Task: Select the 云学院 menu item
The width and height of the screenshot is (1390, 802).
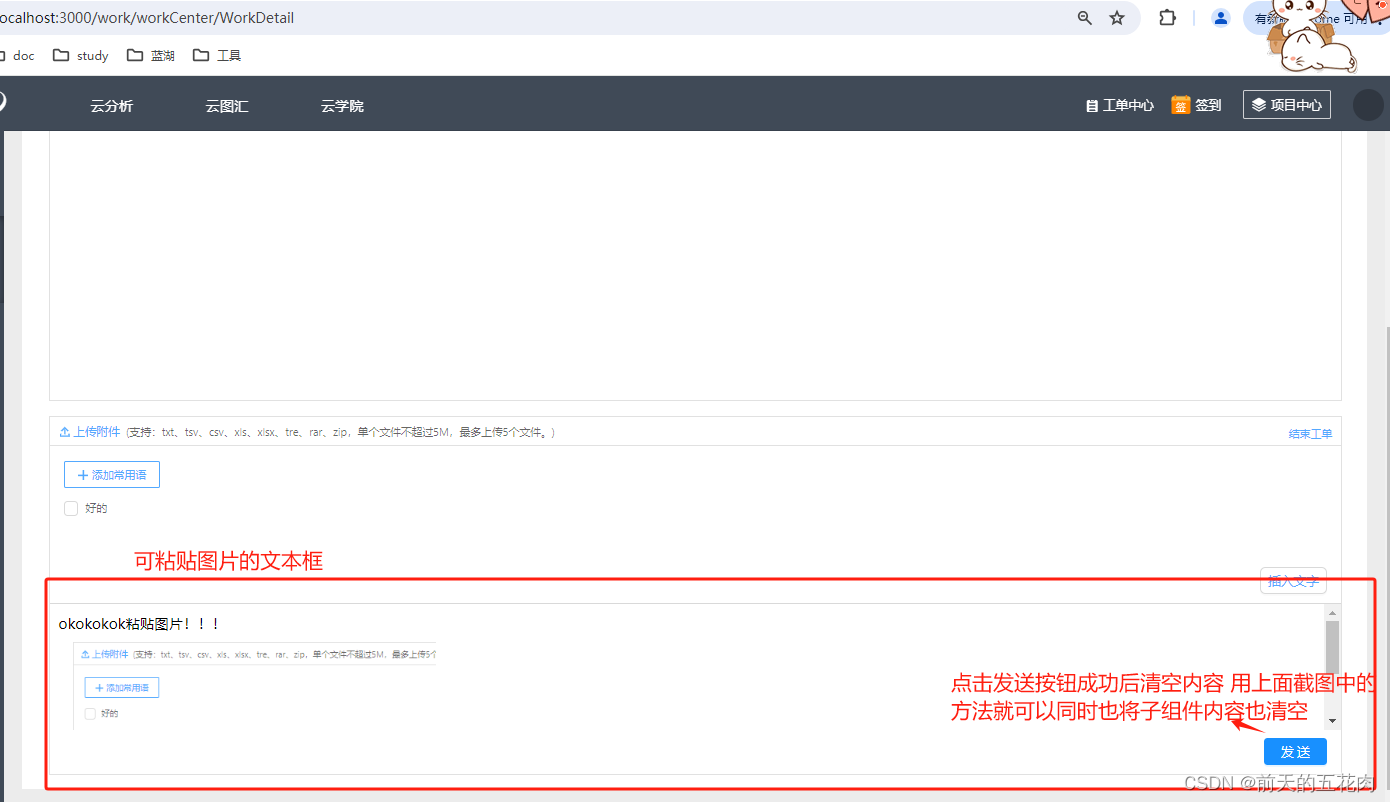Action: (x=342, y=104)
